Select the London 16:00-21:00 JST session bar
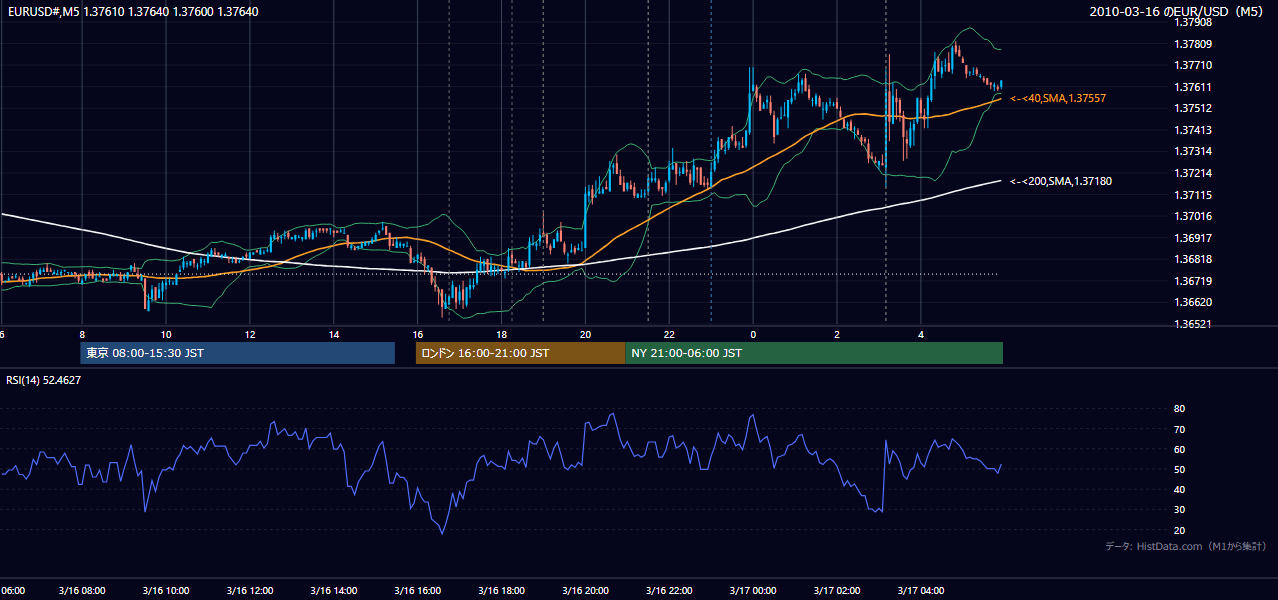The width and height of the screenshot is (1278, 600). (x=520, y=353)
